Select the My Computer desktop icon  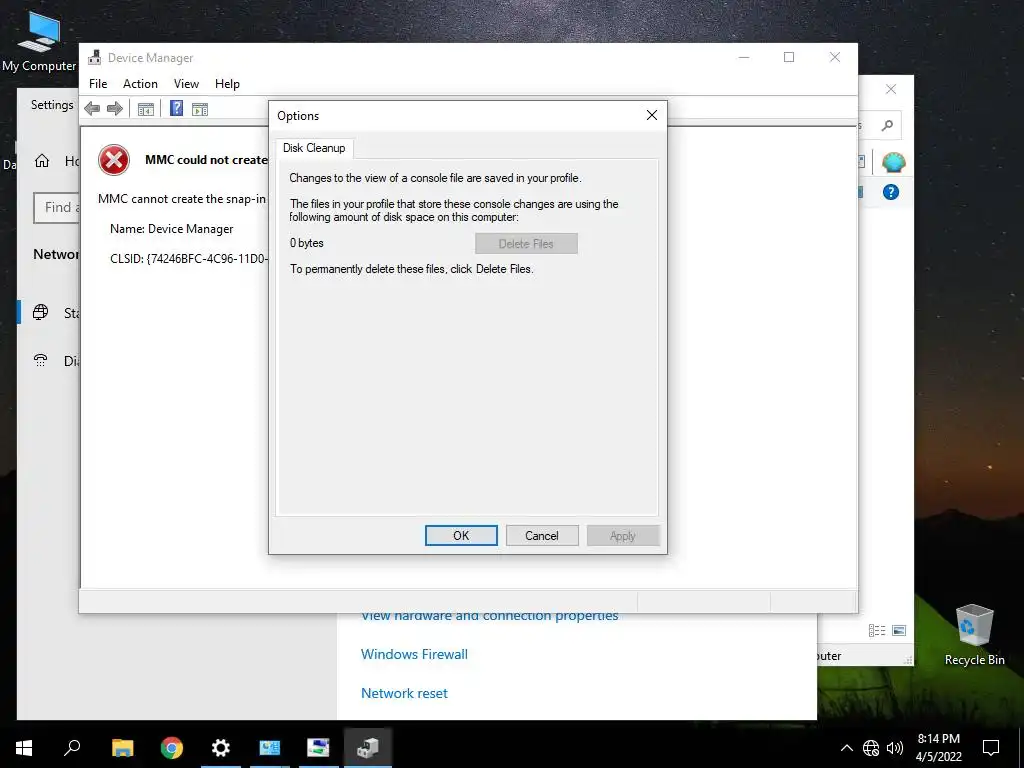(x=39, y=42)
